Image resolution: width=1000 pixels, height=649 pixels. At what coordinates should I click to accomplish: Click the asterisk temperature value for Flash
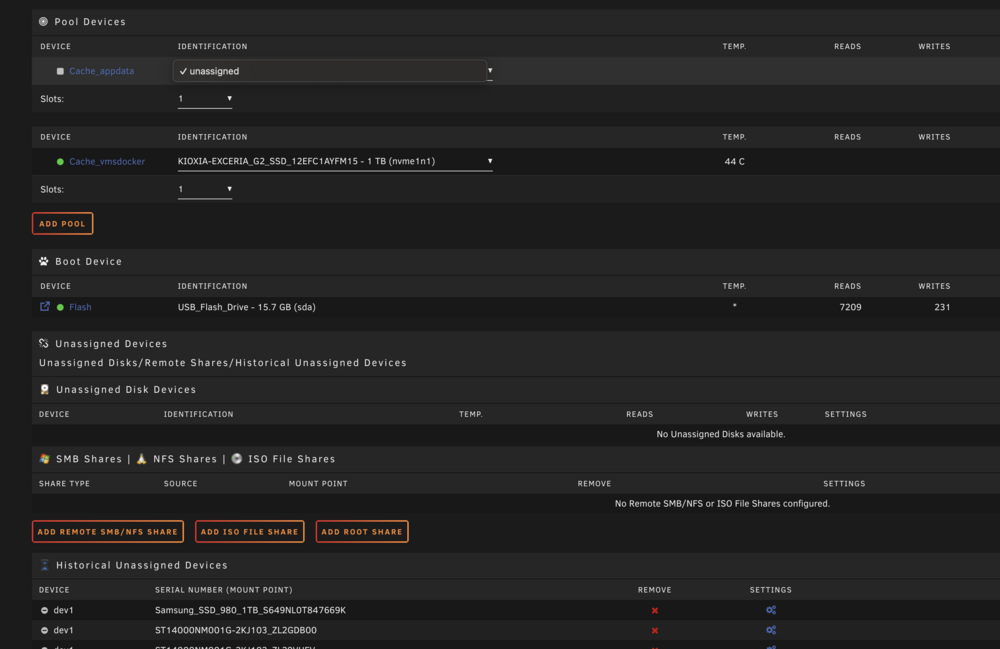[x=735, y=307]
